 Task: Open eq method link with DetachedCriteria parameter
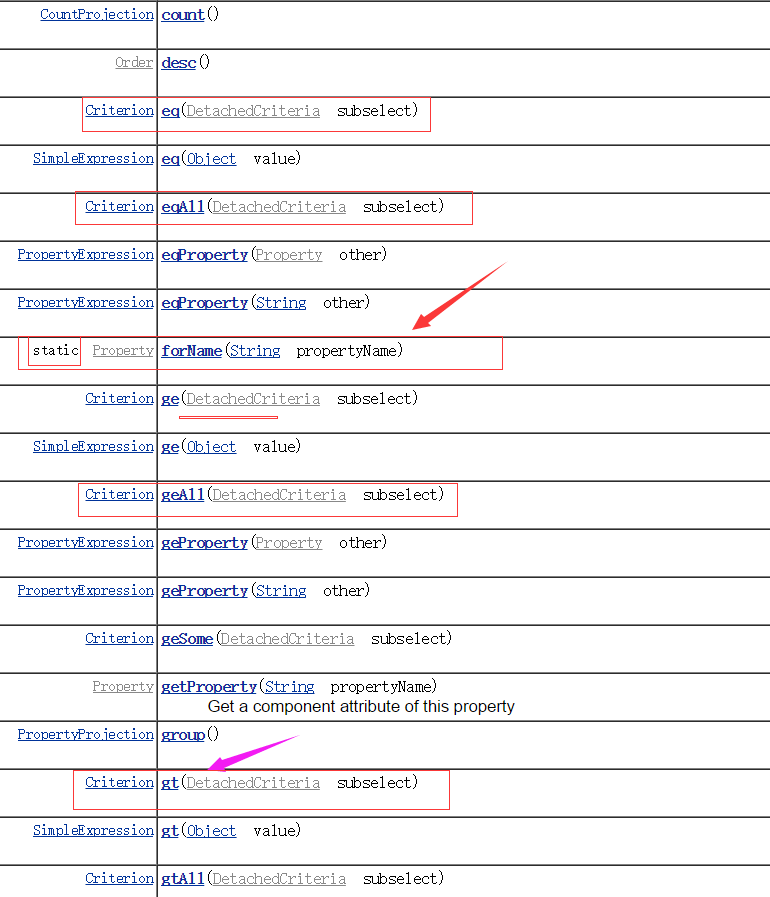point(170,110)
